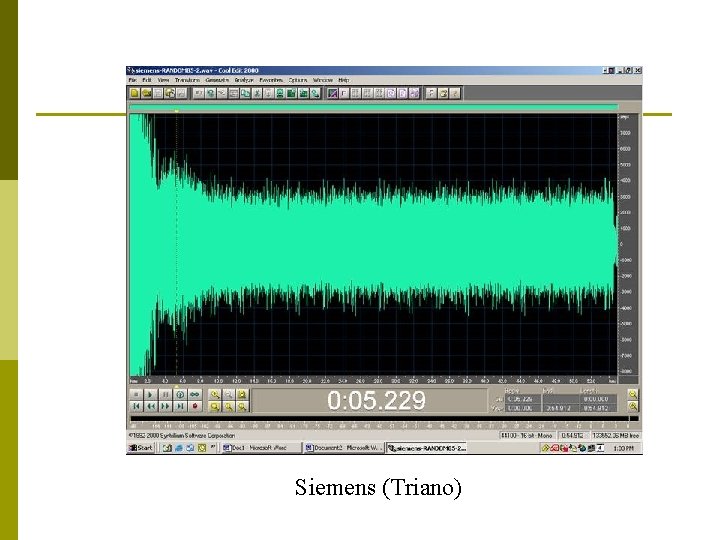
Task: Open the View menu
Action: point(163,80)
